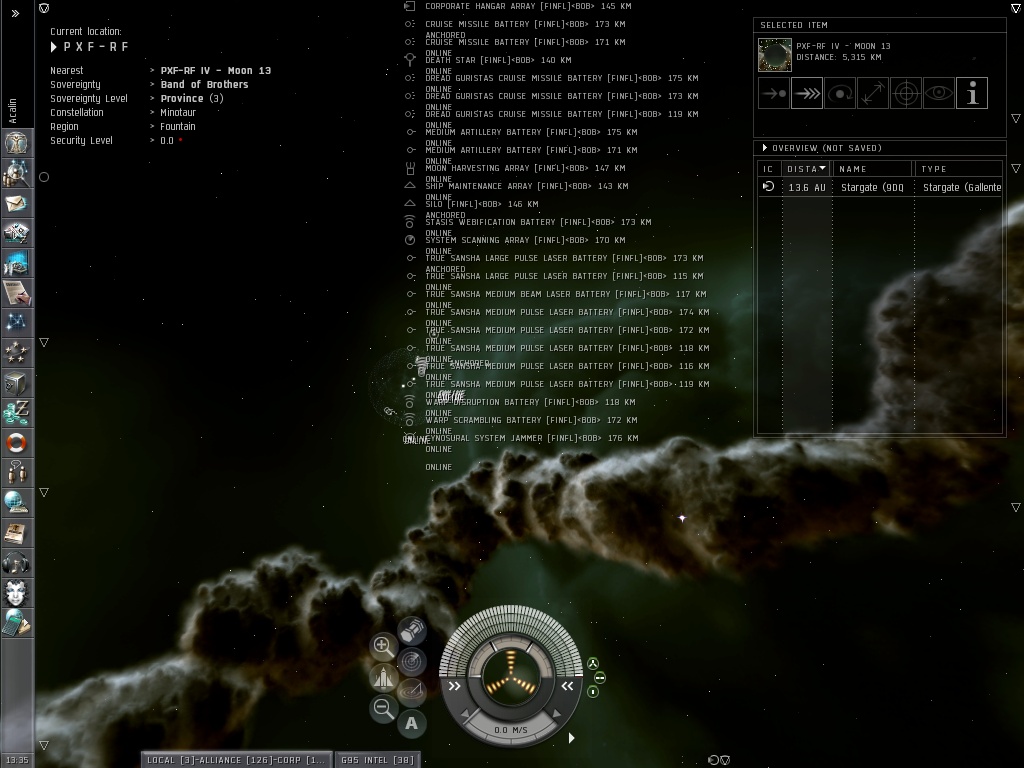The width and height of the screenshot is (1024, 768).
Task: Open People & Places magnifier icon
Action: 16,172
